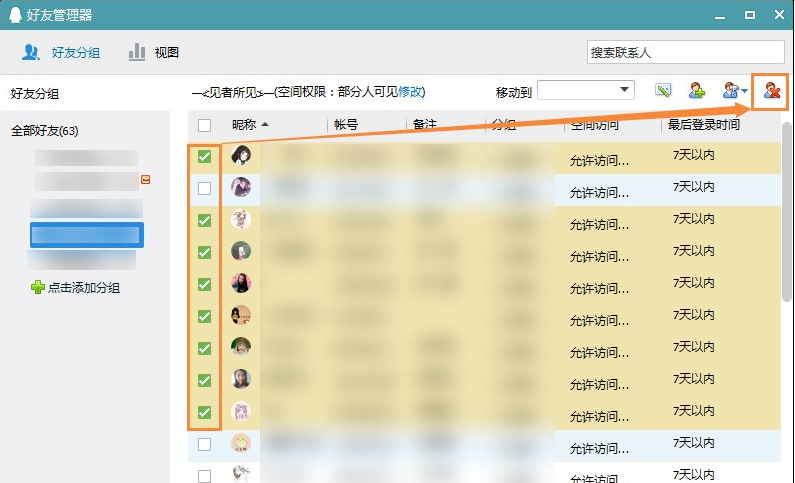Minimize the 好友管理器 window

[x=719, y=16]
